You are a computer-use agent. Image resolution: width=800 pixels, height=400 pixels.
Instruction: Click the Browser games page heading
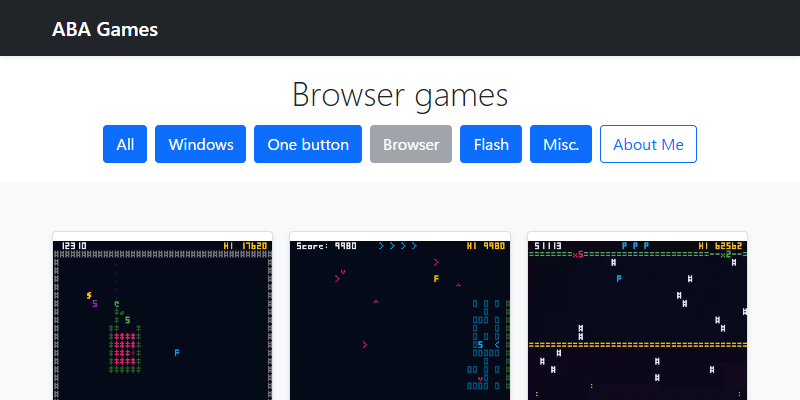[400, 95]
